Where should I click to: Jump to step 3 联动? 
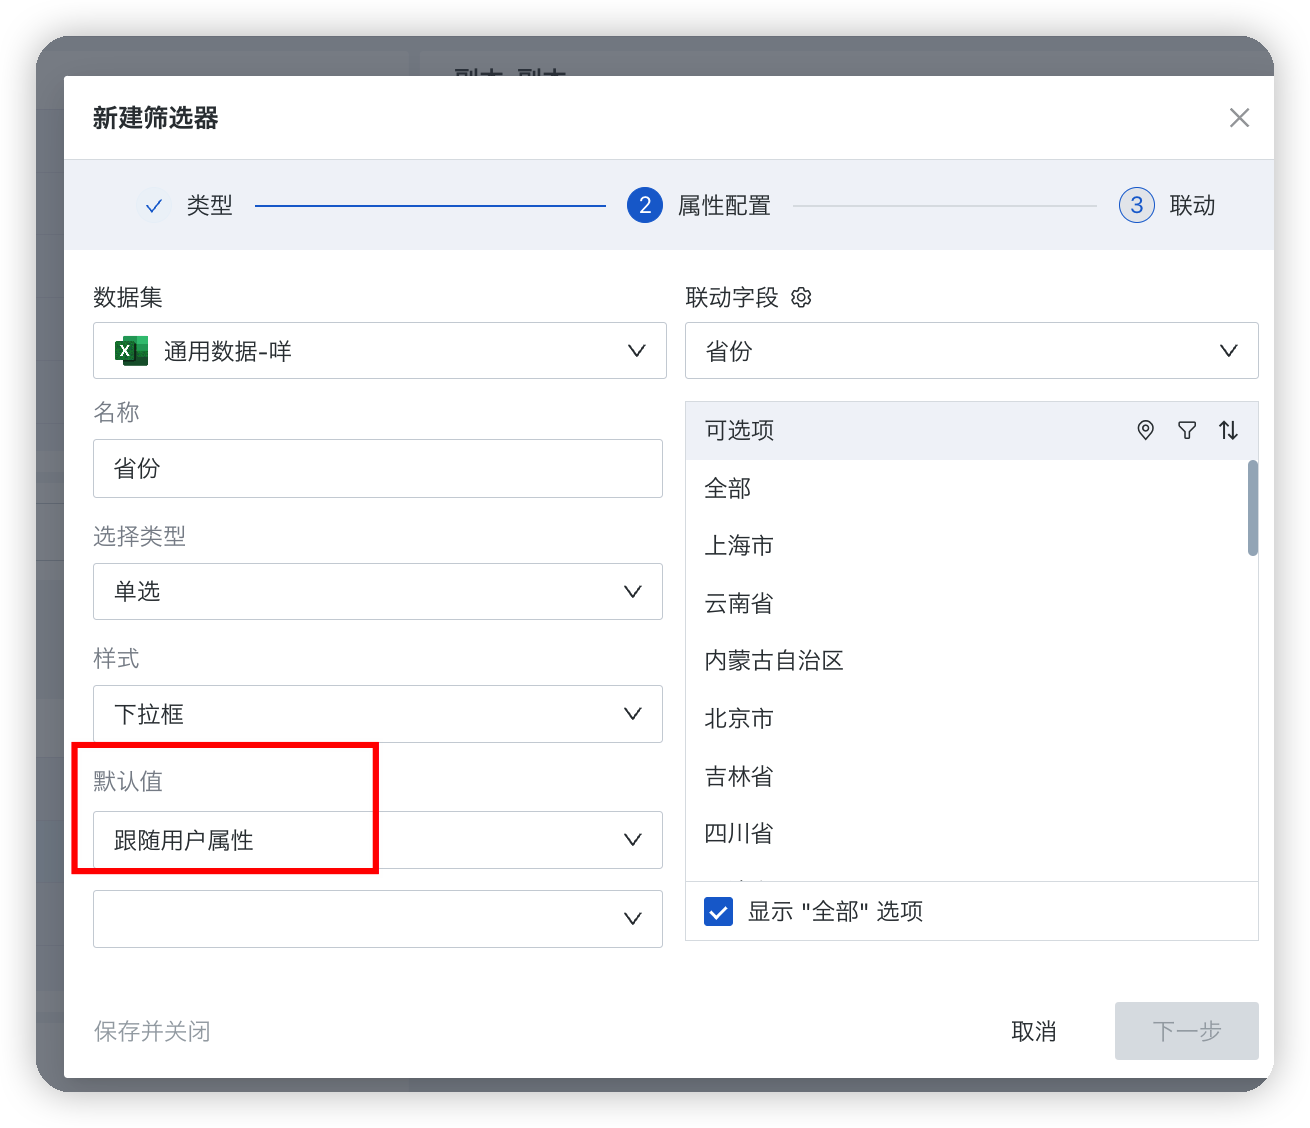pos(1167,206)
